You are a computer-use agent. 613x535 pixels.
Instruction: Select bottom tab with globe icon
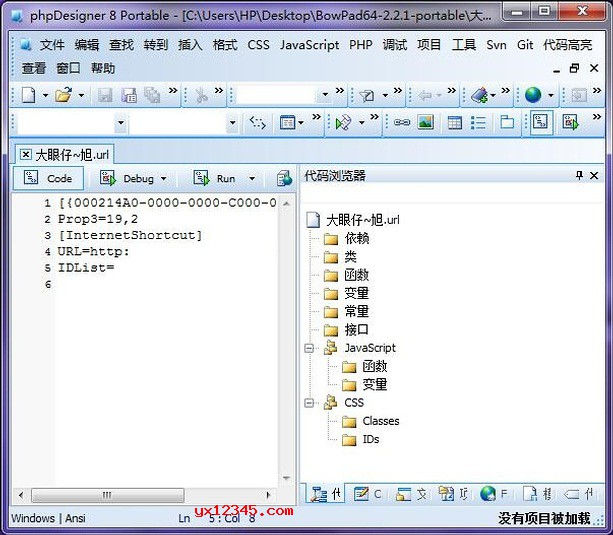pos(494,494)
